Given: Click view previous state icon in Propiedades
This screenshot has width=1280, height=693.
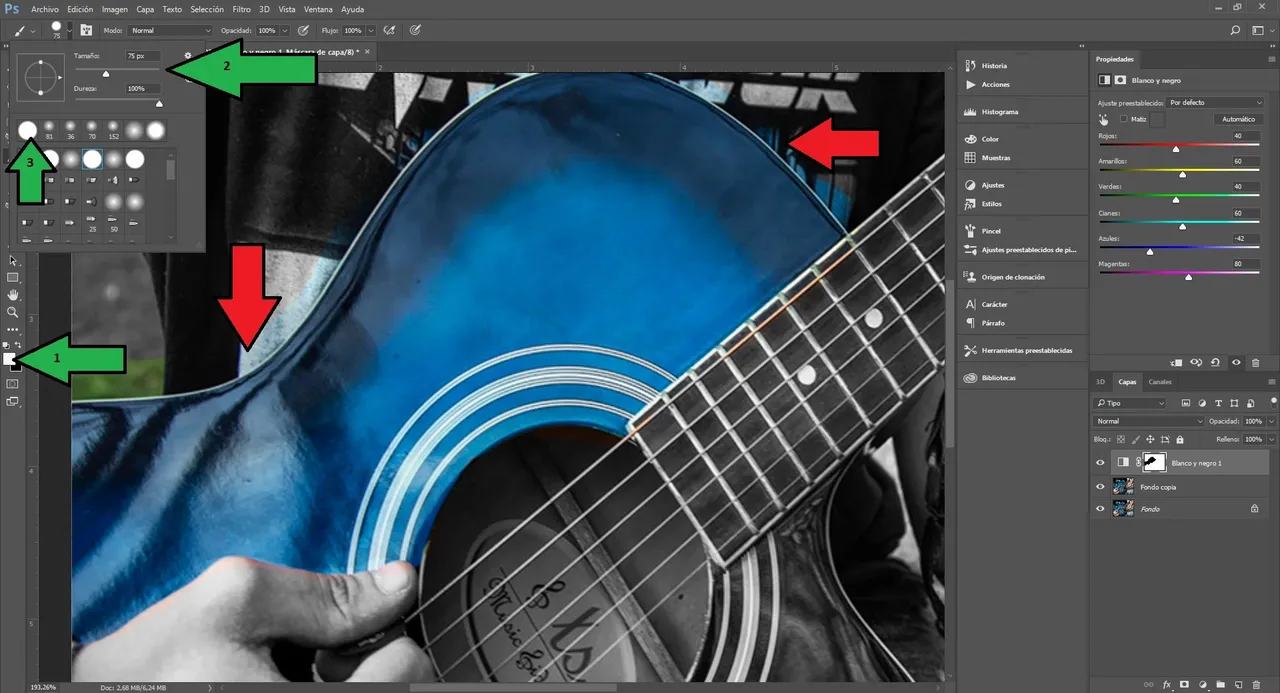Looking at the screenshot, I should tap(1195, 363).
